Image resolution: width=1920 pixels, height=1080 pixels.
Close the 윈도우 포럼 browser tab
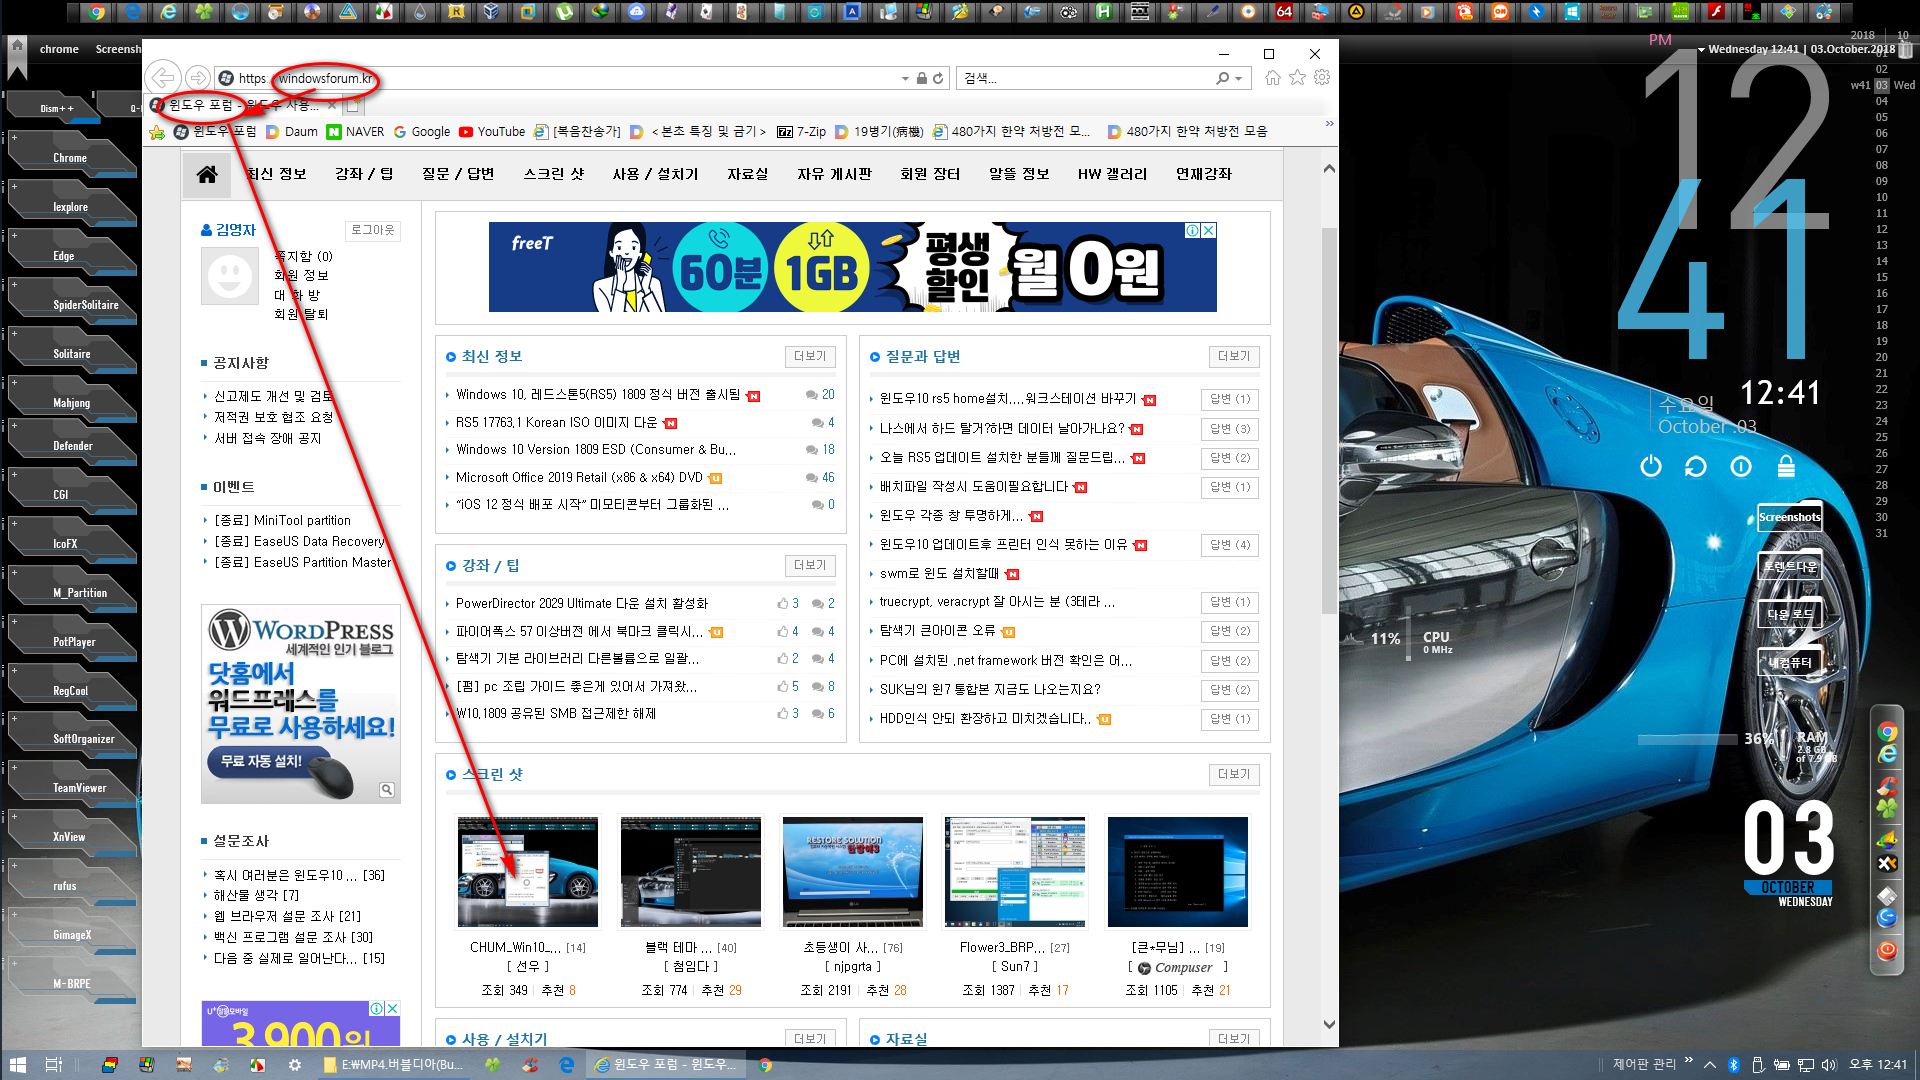tap(332, 105)
